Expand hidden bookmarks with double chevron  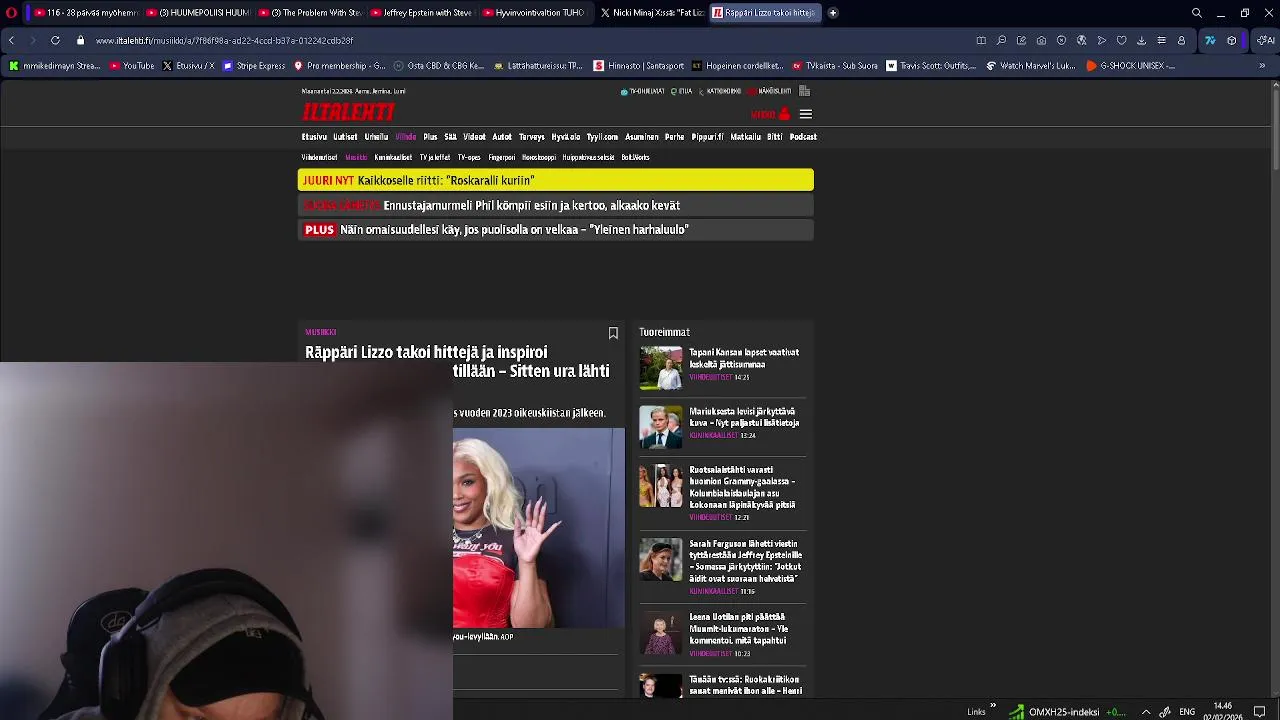1262,66
